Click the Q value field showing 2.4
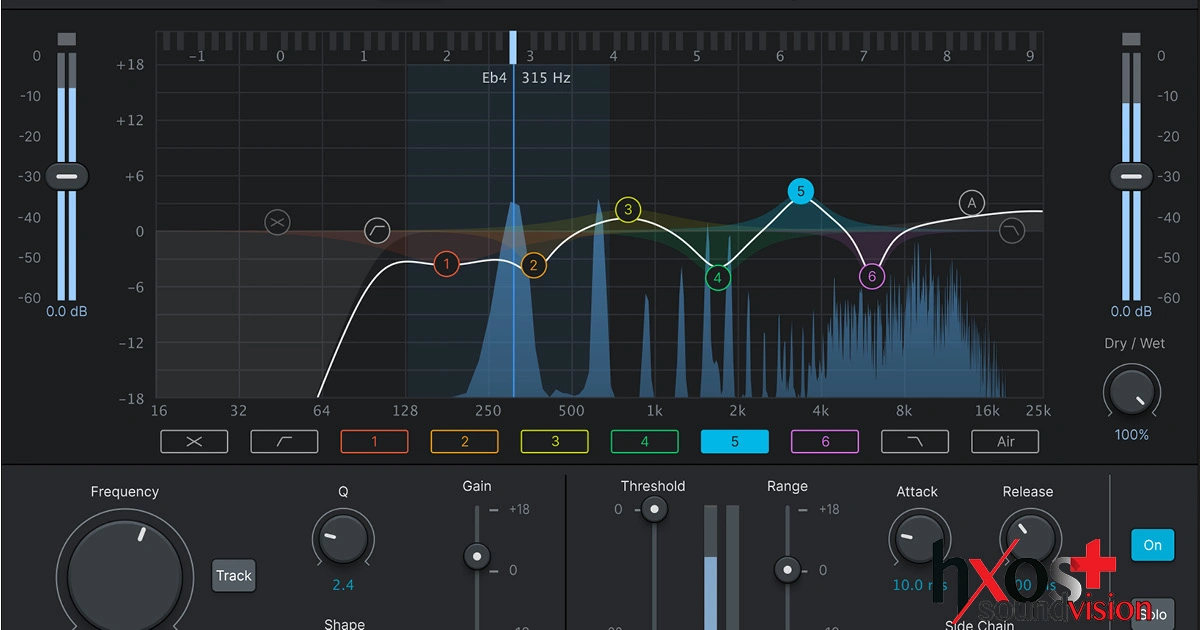1200x630 pixels. tap(343, 585)
